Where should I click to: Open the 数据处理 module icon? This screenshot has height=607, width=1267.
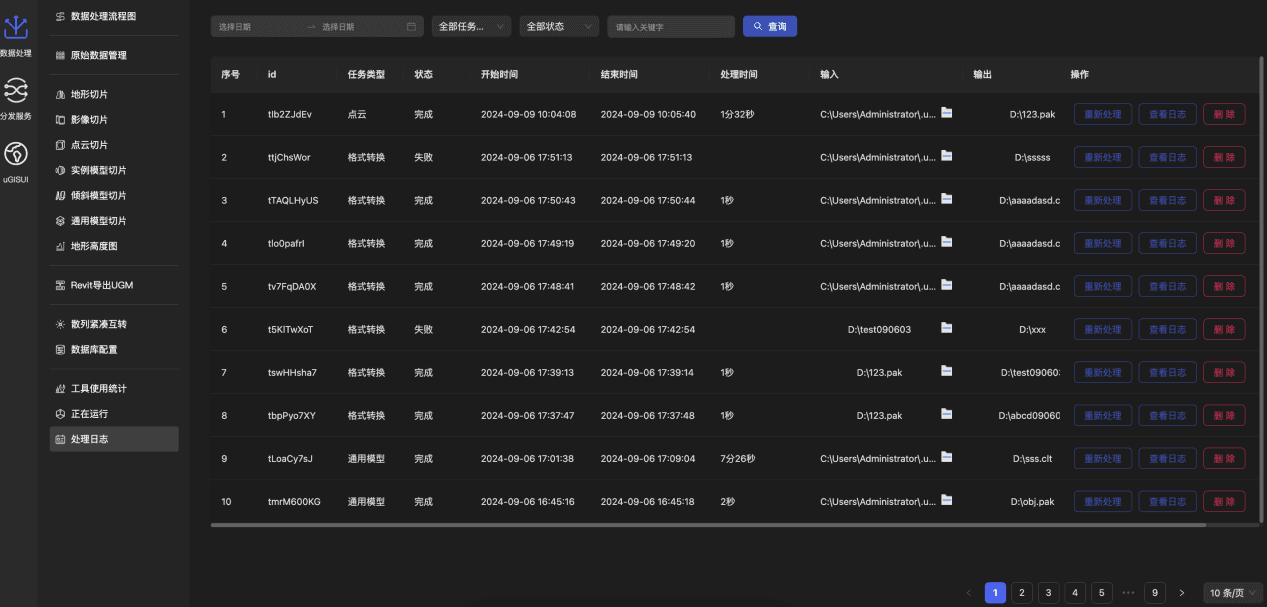[x=16, y=30]
